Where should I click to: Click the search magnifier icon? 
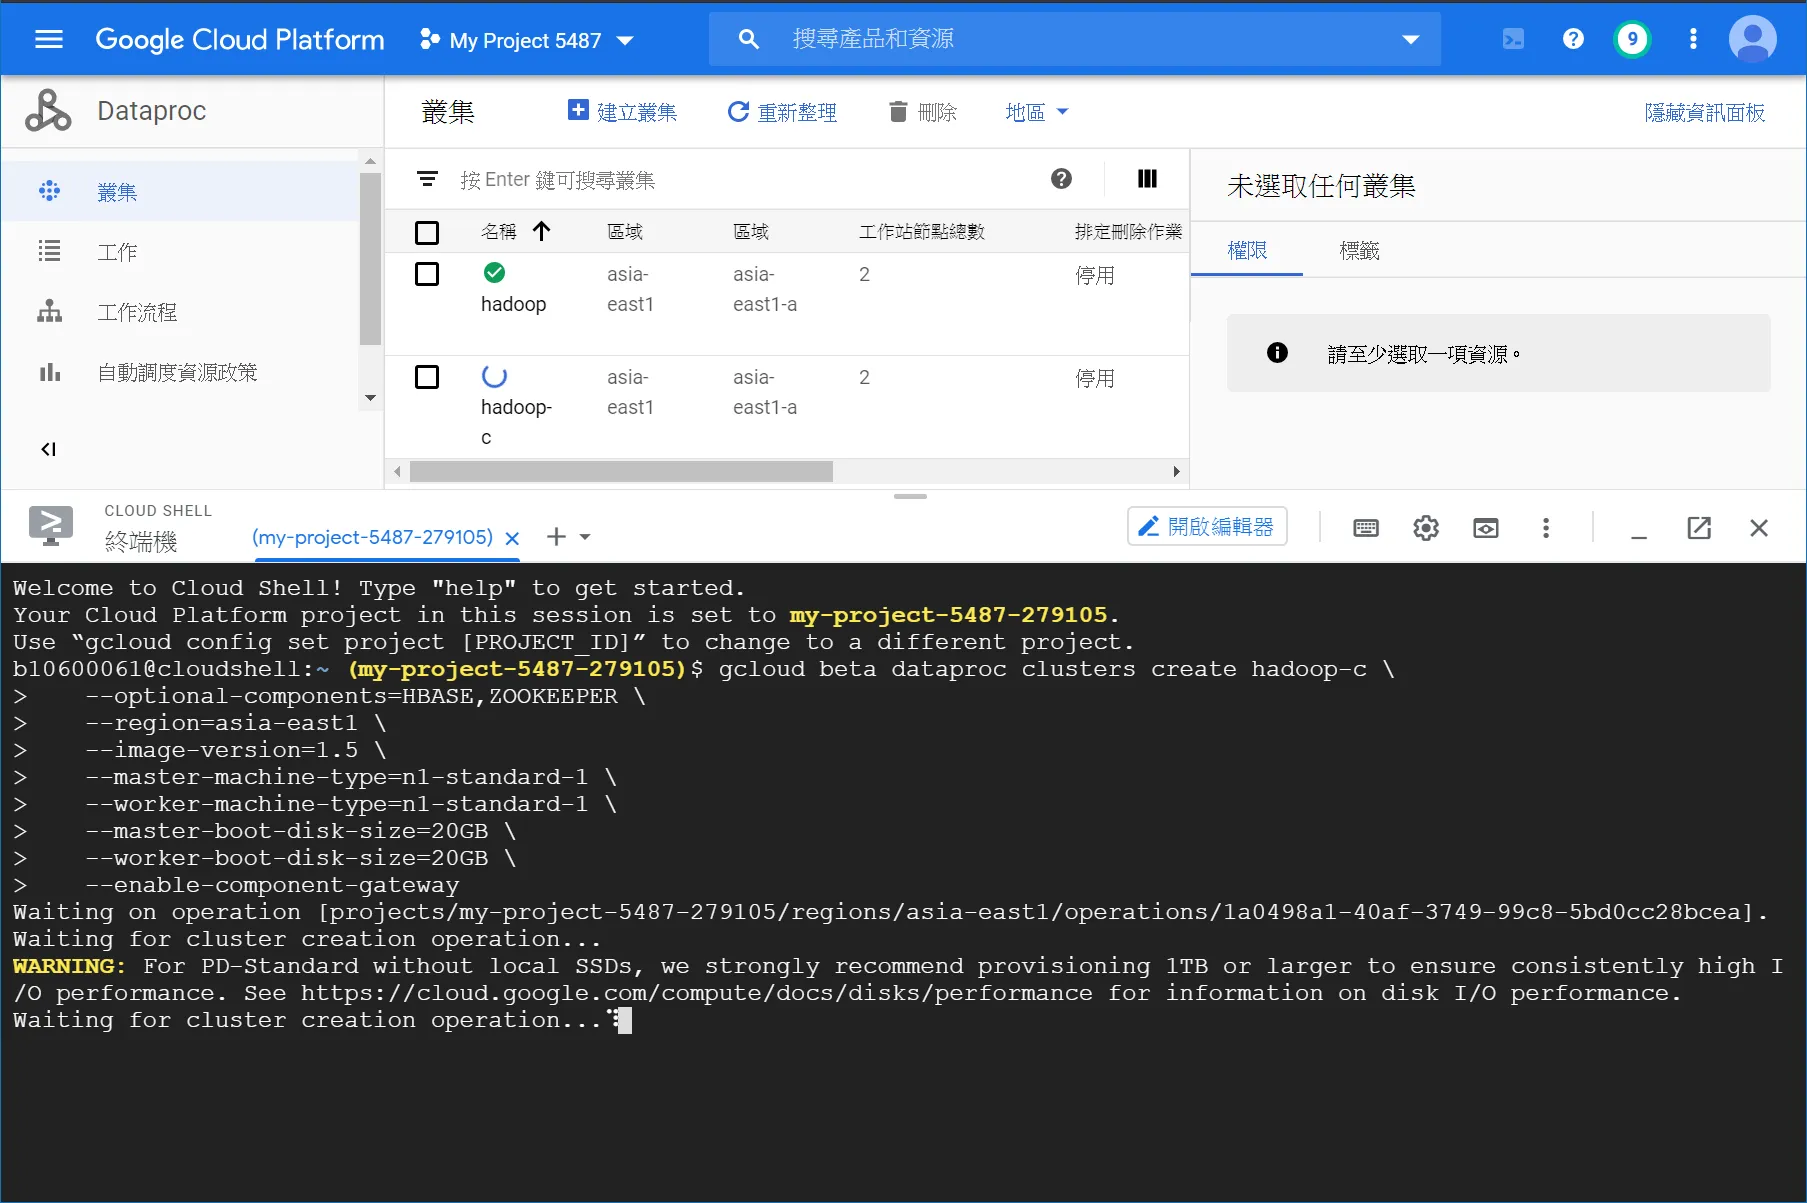coord(748,39)
